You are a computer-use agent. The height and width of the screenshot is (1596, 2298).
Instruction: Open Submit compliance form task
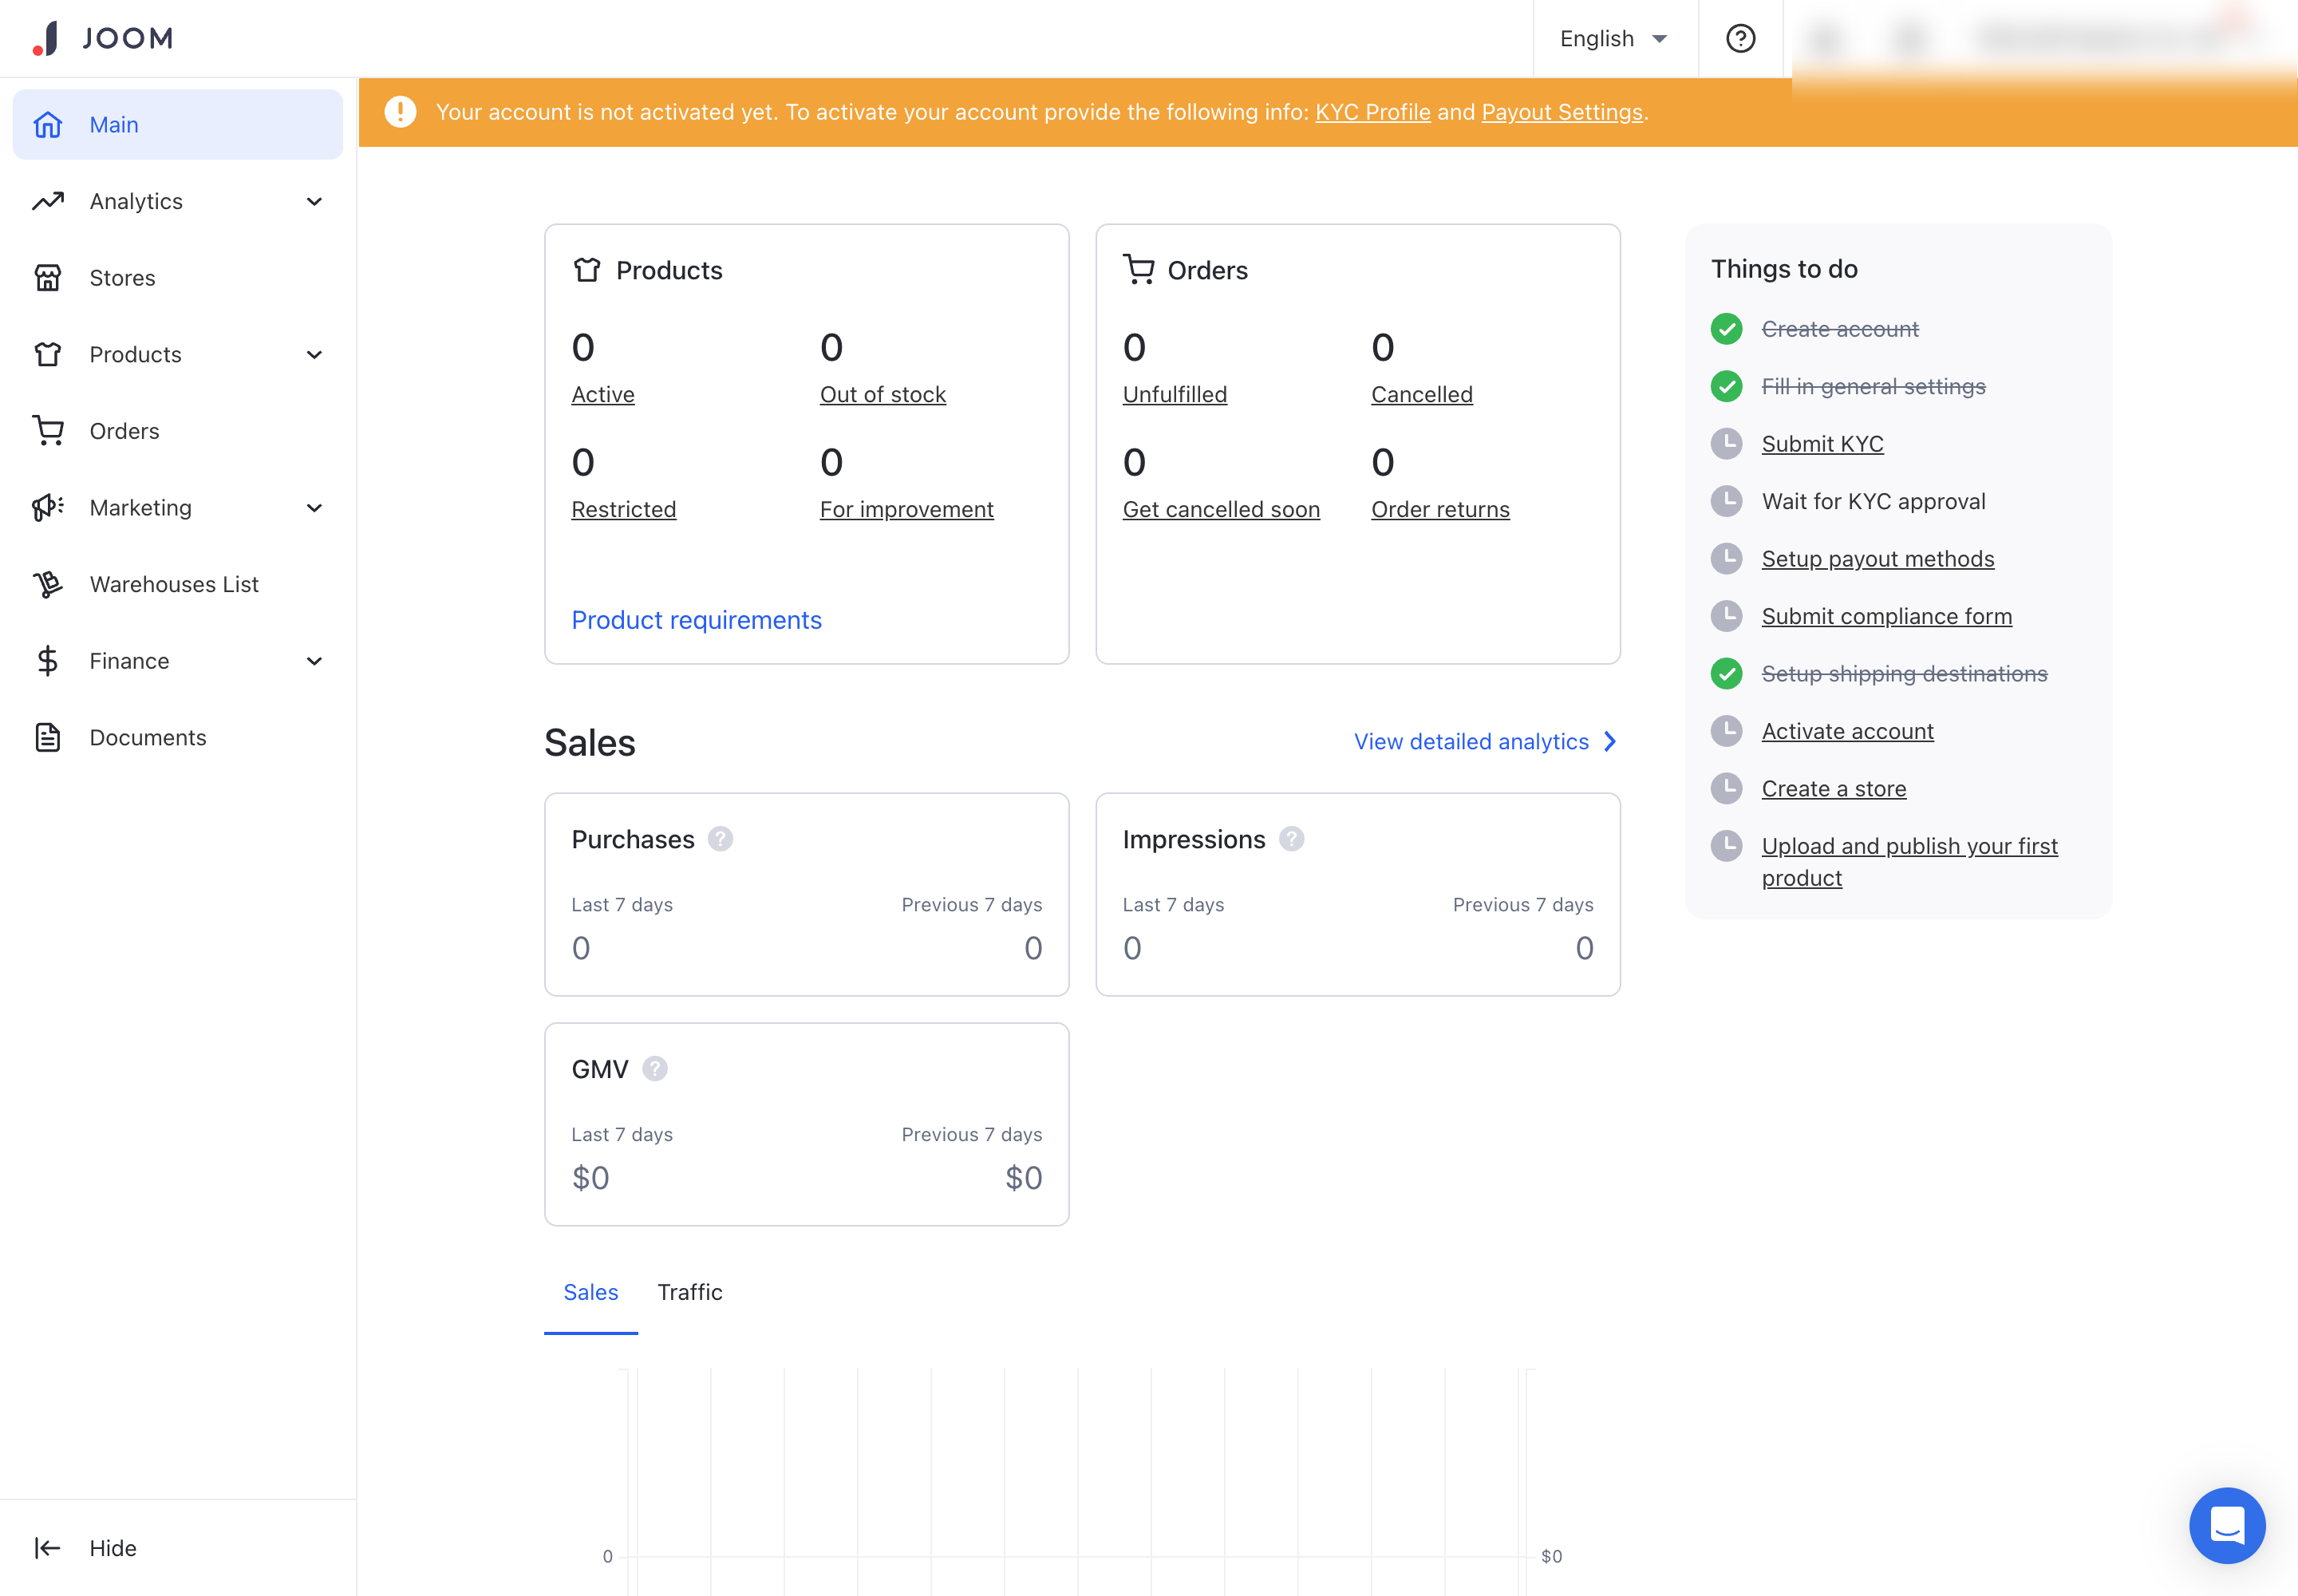coord(1886,616)
